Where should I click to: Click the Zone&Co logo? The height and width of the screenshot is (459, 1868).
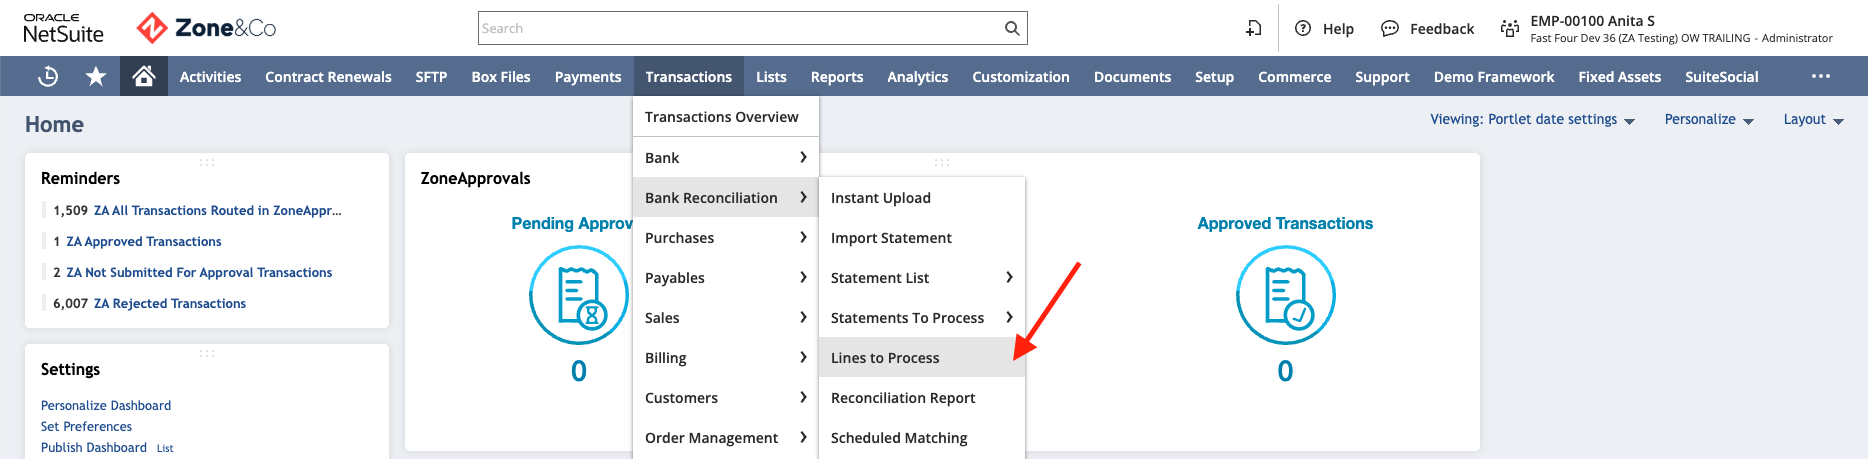[206, 28]
